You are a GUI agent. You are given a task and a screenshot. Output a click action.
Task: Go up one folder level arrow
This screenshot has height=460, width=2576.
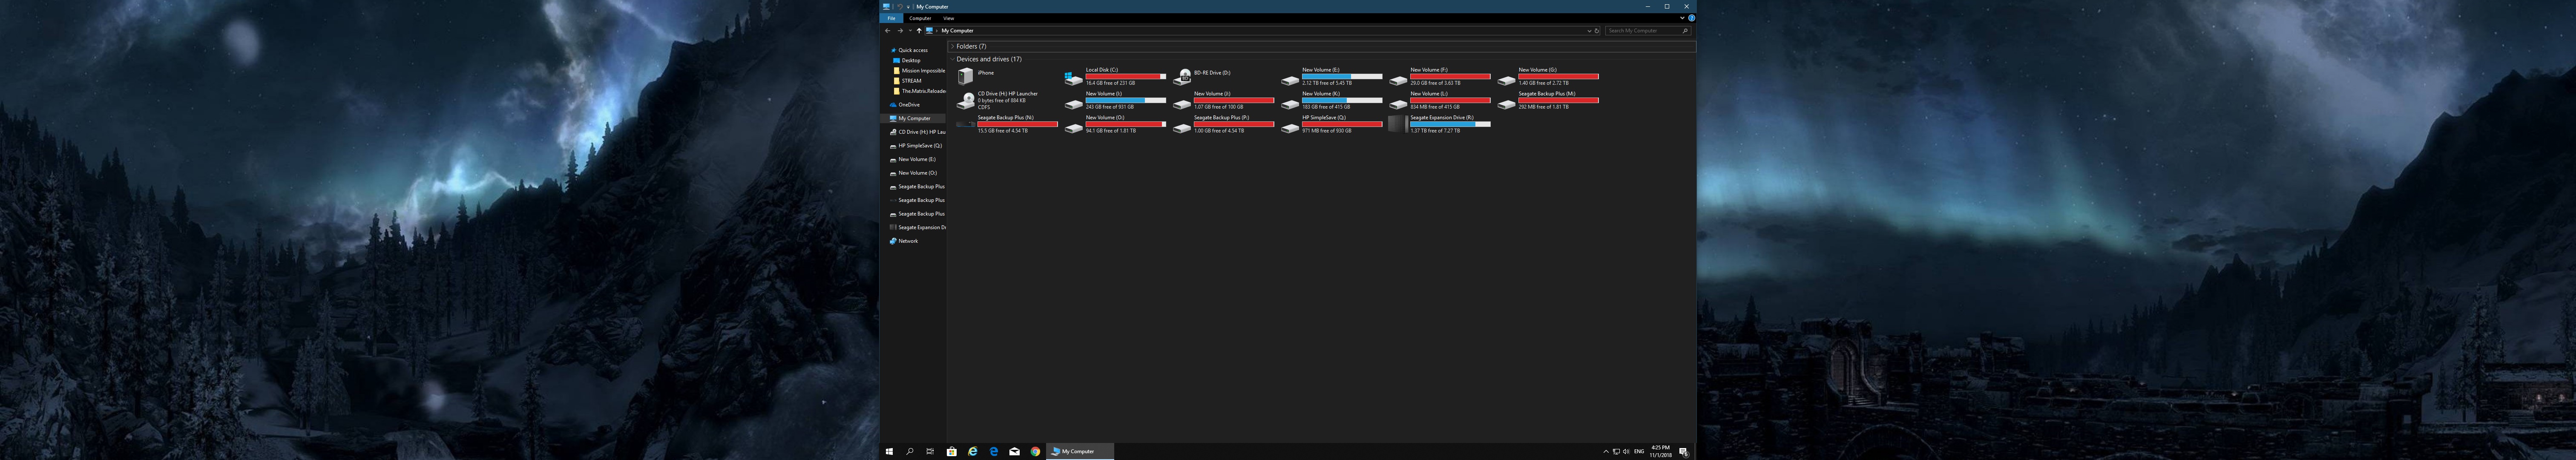click(x=919, y=31)
